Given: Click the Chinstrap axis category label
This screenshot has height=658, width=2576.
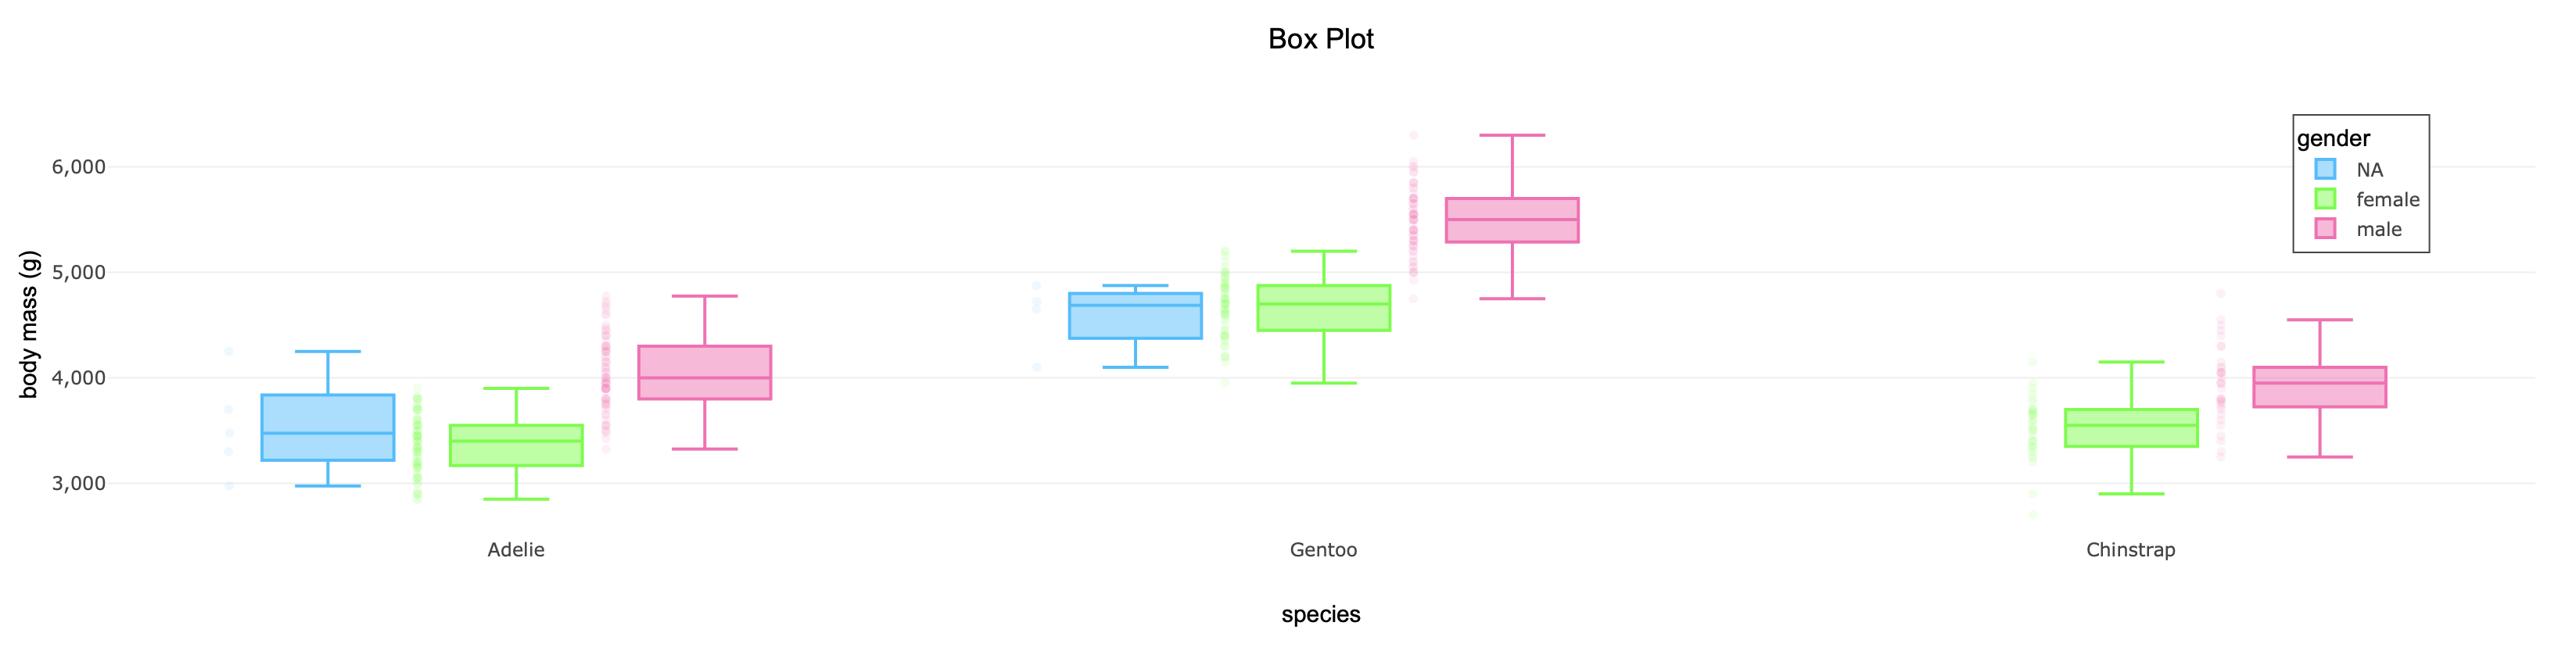Looking at the screenshot, I should (x=2130, y=550).
